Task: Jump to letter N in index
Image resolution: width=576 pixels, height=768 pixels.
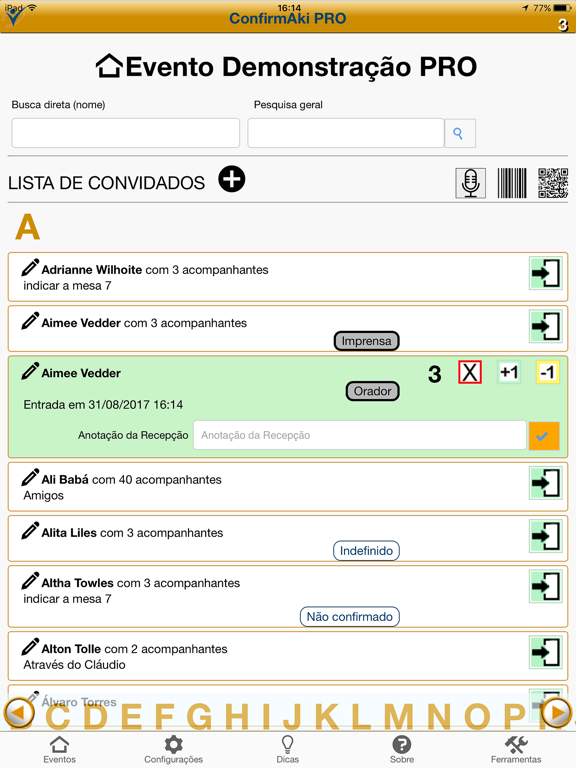Action: (x=439, y=717)
